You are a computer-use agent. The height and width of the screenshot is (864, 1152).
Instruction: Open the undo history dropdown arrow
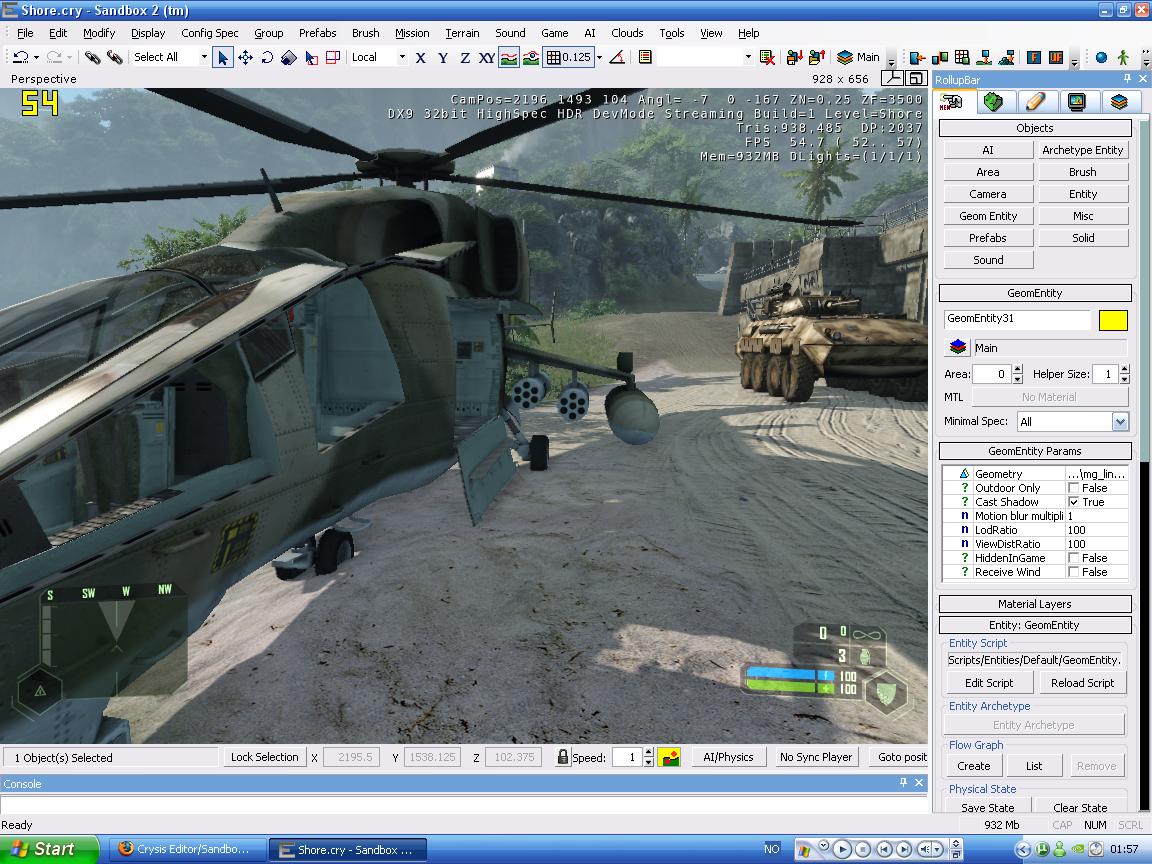[36, 57]
